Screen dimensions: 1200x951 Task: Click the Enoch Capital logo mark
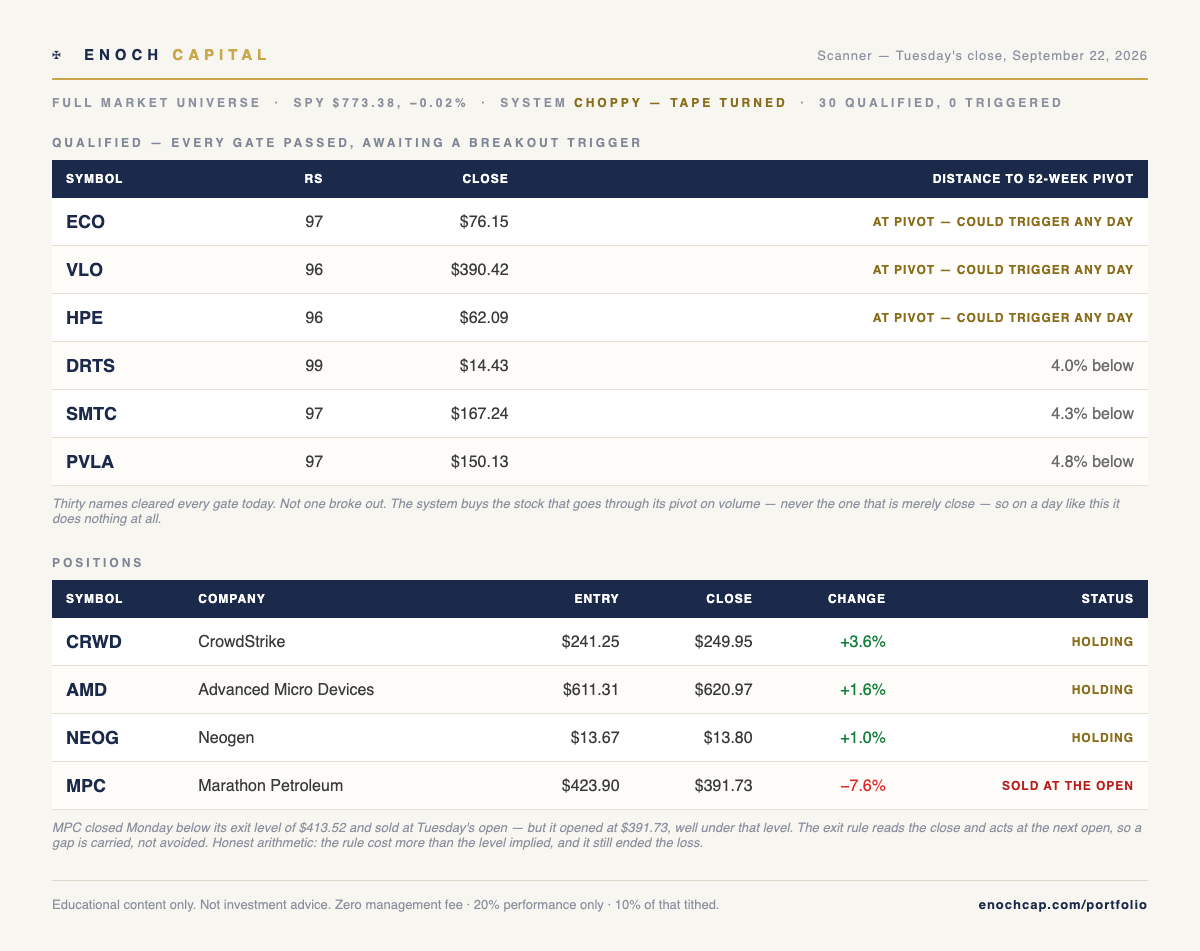57,55
